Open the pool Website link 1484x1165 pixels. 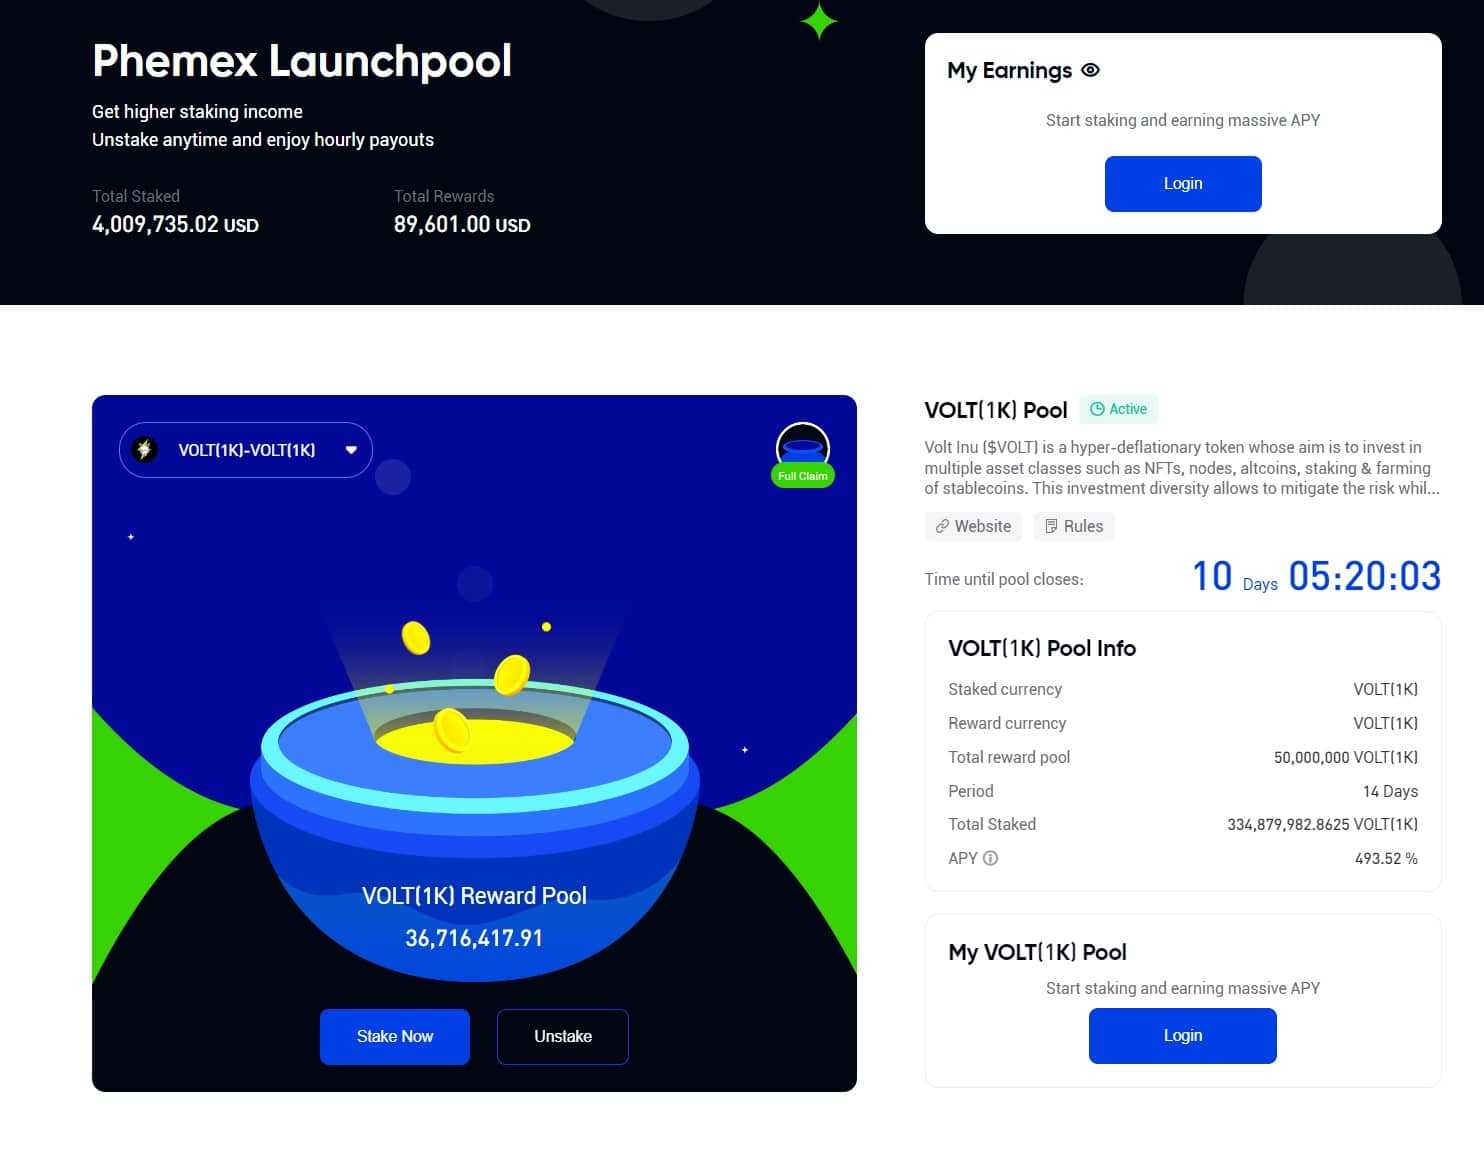pos(973,526)
